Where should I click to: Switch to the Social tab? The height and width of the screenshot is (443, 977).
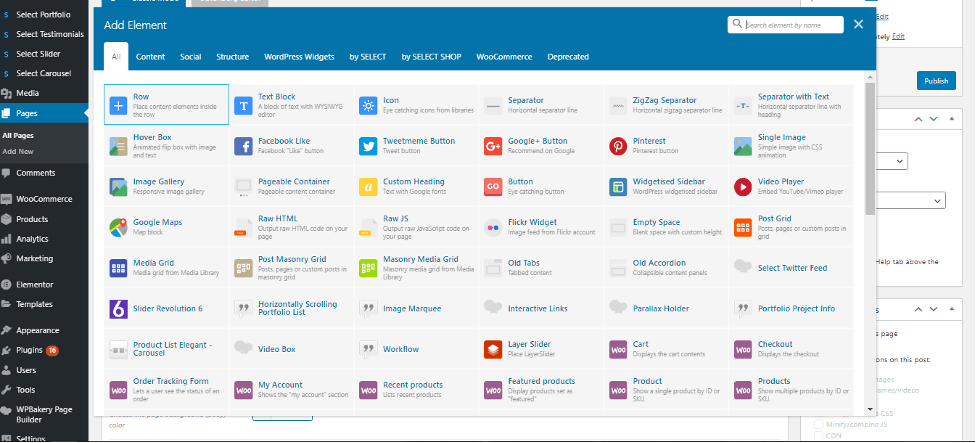point(191,57)
